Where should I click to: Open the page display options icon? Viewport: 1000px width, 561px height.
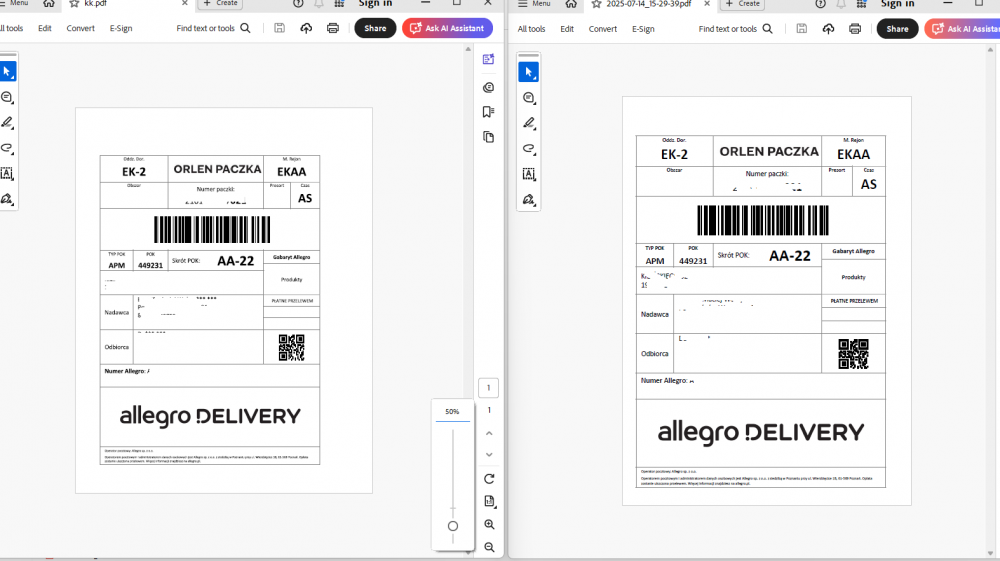[489, 502]
